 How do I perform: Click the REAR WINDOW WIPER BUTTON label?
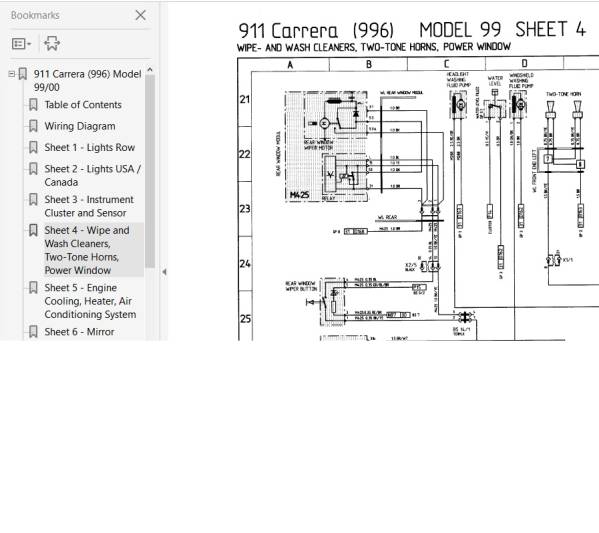tap(301, 286)
